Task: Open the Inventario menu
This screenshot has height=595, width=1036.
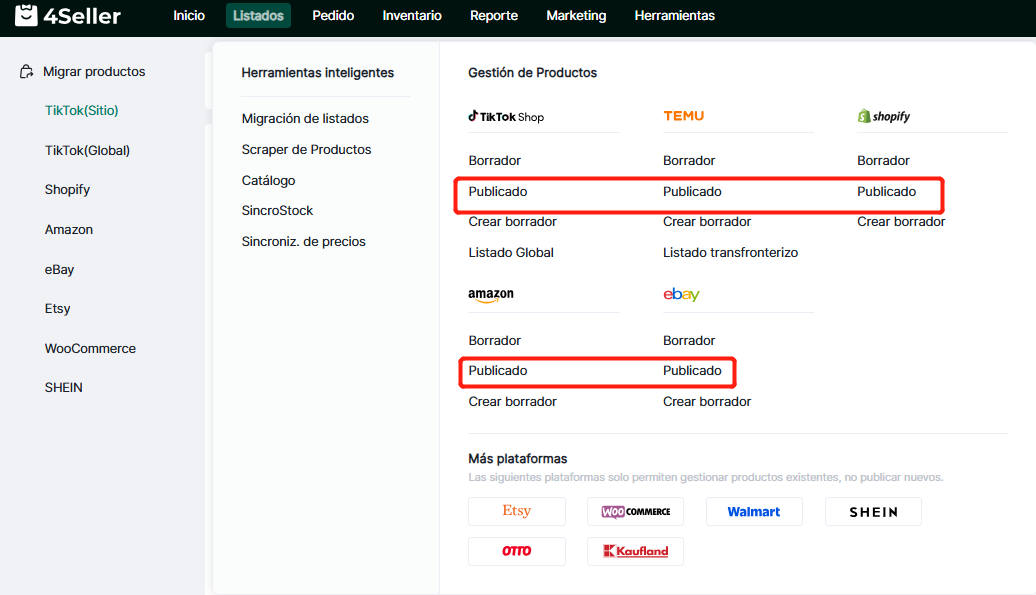Action: [412, 16]
